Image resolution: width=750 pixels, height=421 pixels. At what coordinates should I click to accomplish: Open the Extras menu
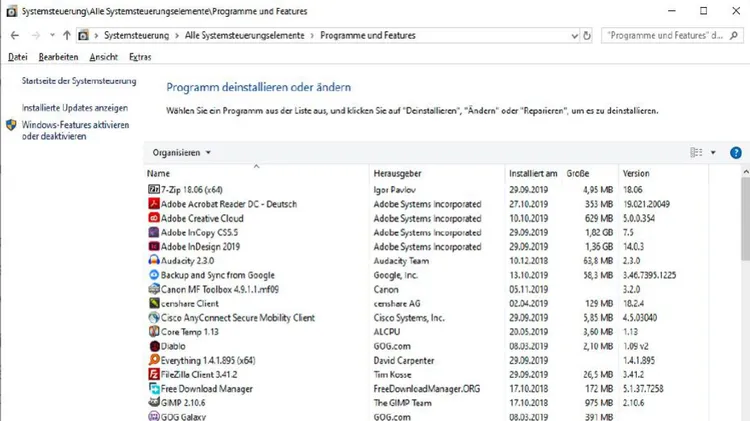140,57
